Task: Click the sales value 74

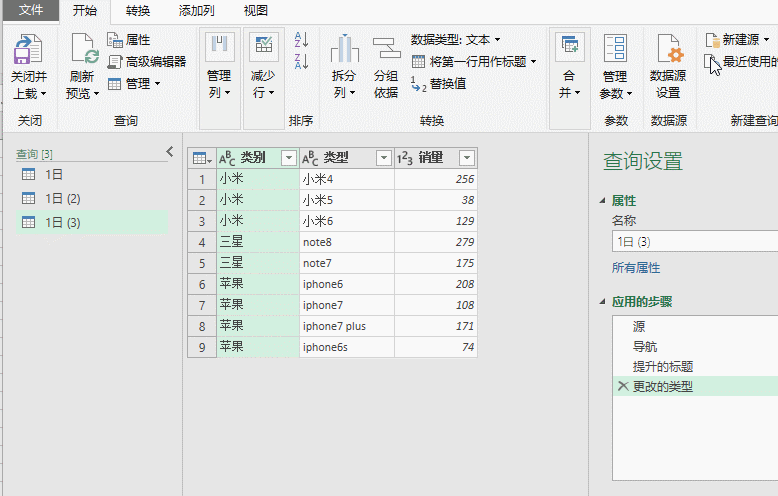Action: pos(436,347)
